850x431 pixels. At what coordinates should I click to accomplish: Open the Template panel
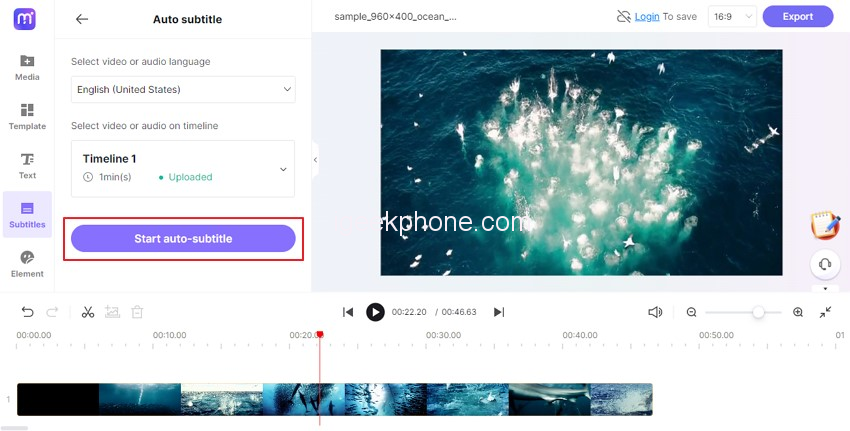tap(27, 117)
